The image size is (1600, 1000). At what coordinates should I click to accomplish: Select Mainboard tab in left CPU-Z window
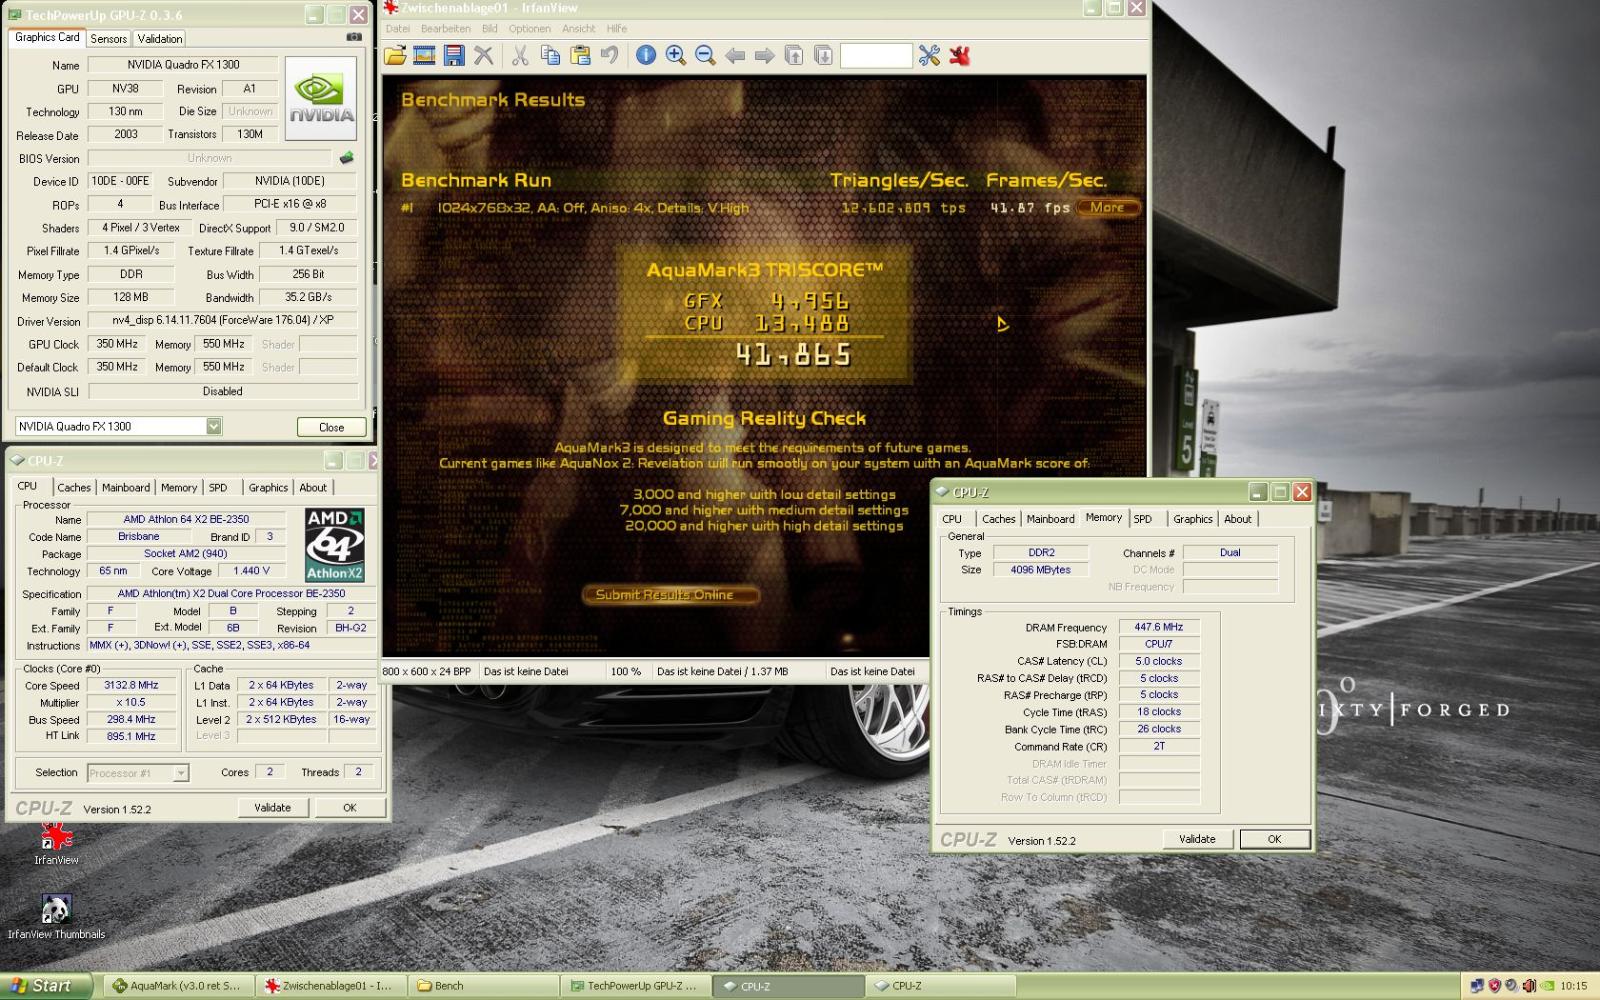click(126, 488)
